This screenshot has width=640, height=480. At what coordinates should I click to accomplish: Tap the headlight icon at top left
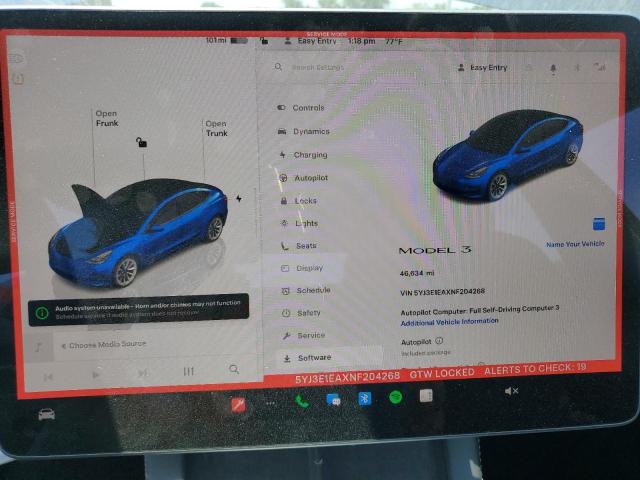coord(17,59)
